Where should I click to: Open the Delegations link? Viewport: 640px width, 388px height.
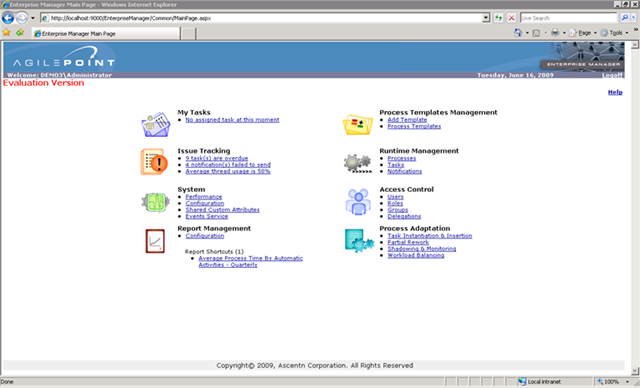pos(404,216)
